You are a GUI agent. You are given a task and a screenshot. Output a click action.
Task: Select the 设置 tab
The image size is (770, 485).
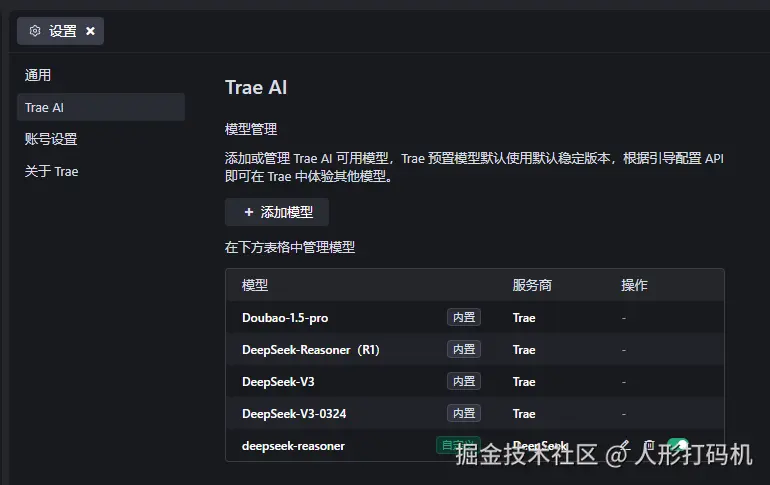click(60, 31)
